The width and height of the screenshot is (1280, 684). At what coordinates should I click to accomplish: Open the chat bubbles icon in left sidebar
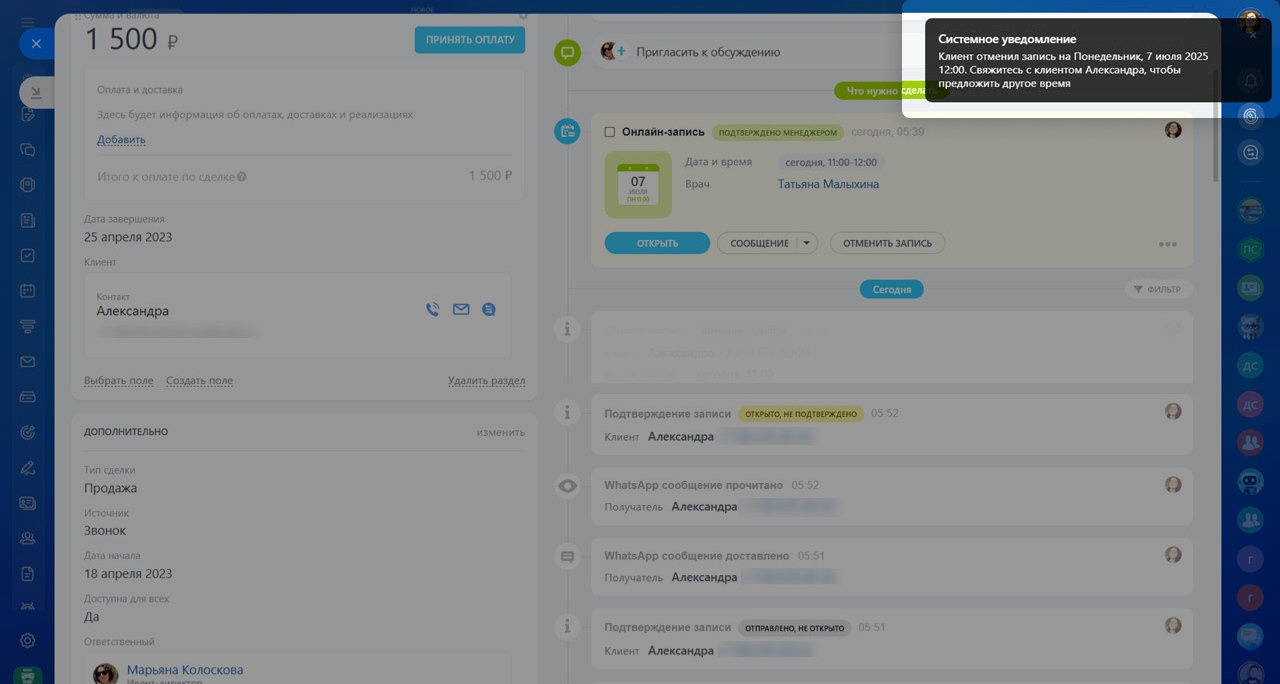pyautogui.click(x=28, y=149)
